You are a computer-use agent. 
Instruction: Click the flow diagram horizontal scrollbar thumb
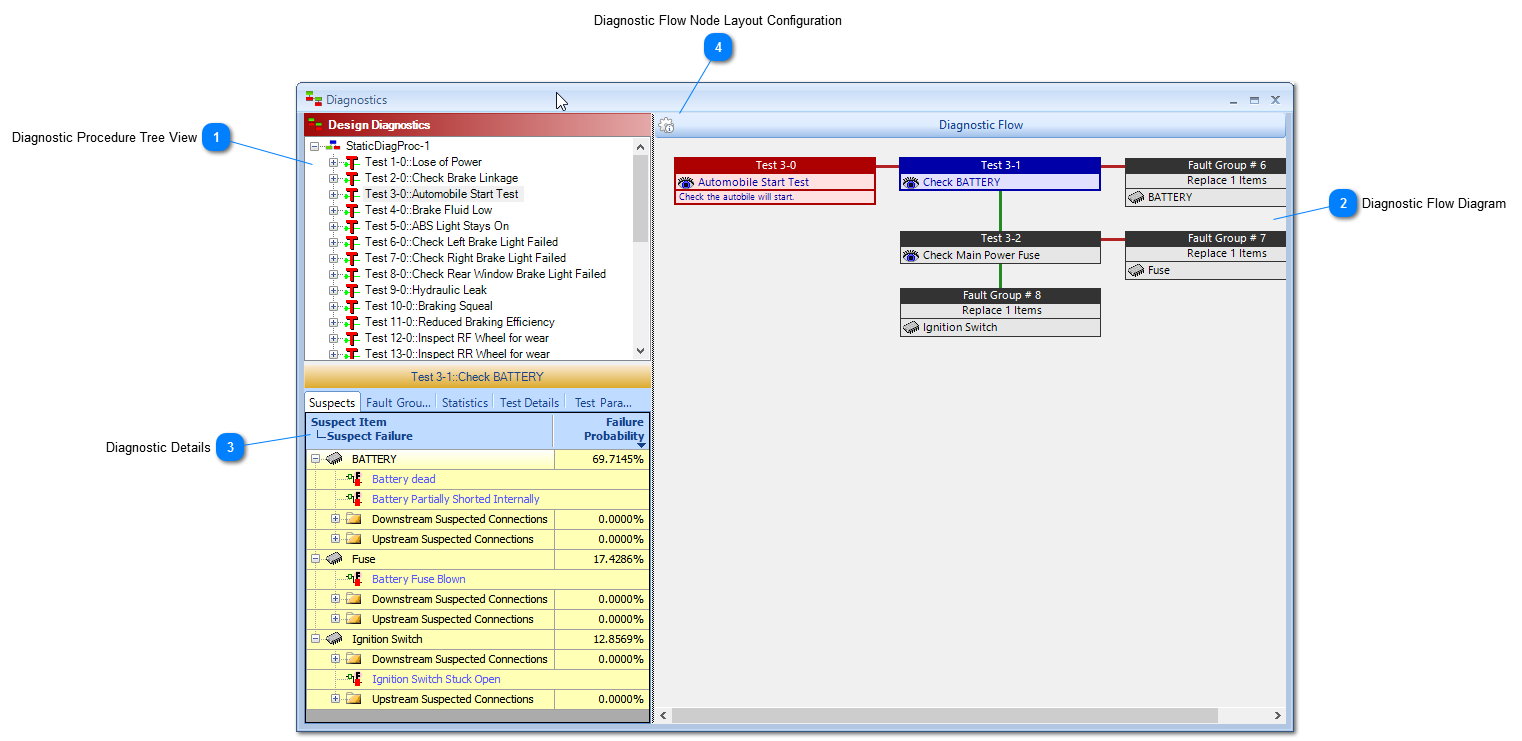pos(944,715)
